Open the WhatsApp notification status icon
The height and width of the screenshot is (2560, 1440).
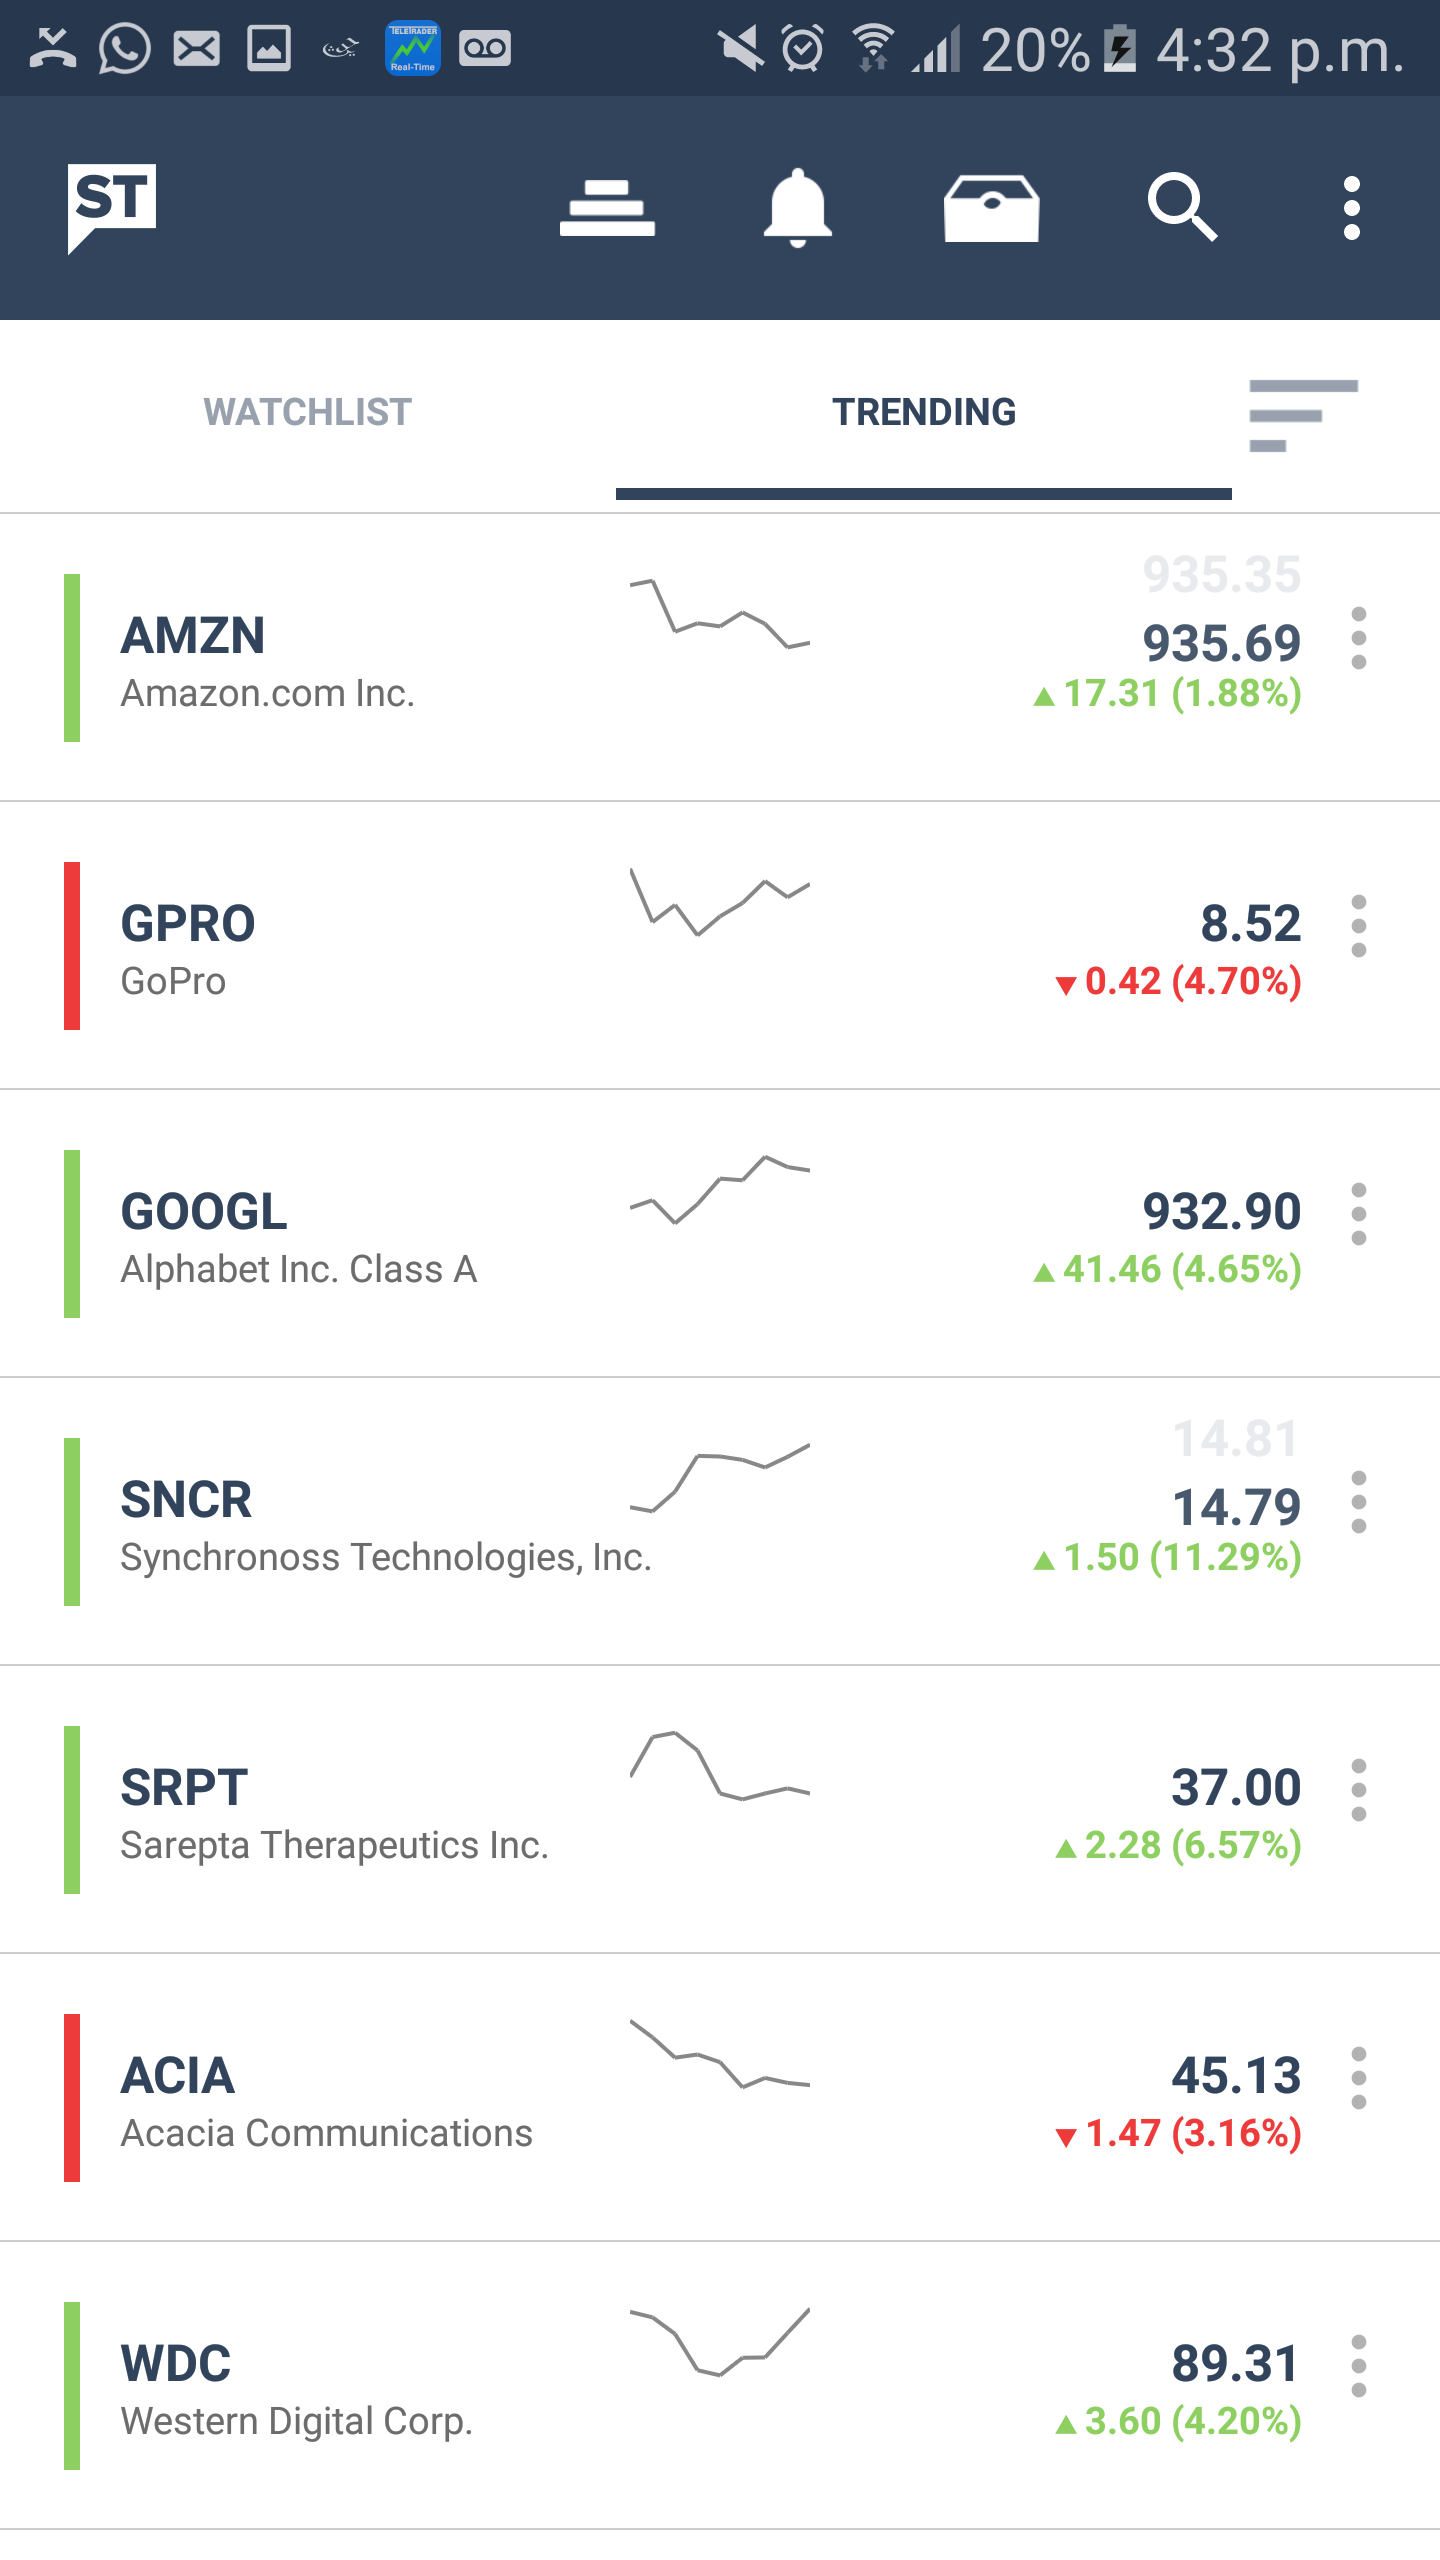(x=125, y=48)
